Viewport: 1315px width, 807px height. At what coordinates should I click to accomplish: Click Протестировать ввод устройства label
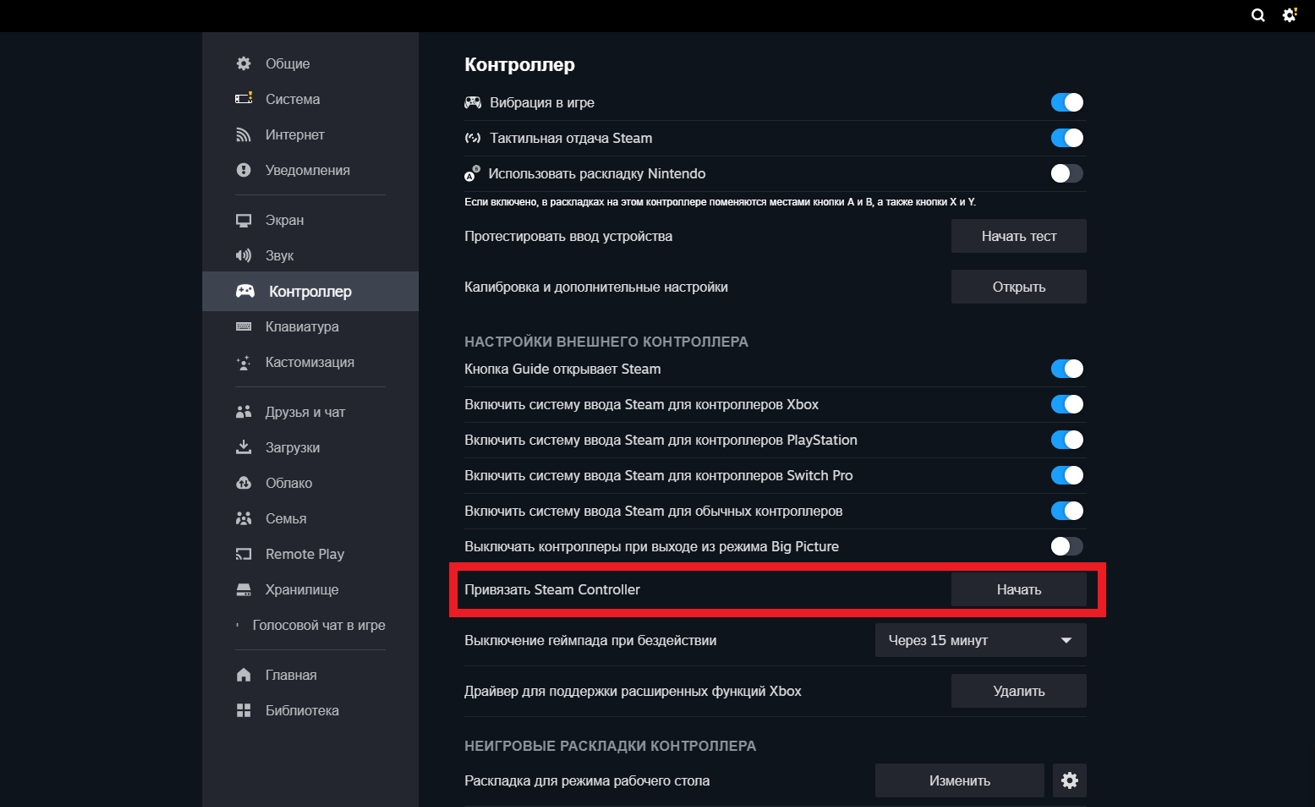point(568,236)
